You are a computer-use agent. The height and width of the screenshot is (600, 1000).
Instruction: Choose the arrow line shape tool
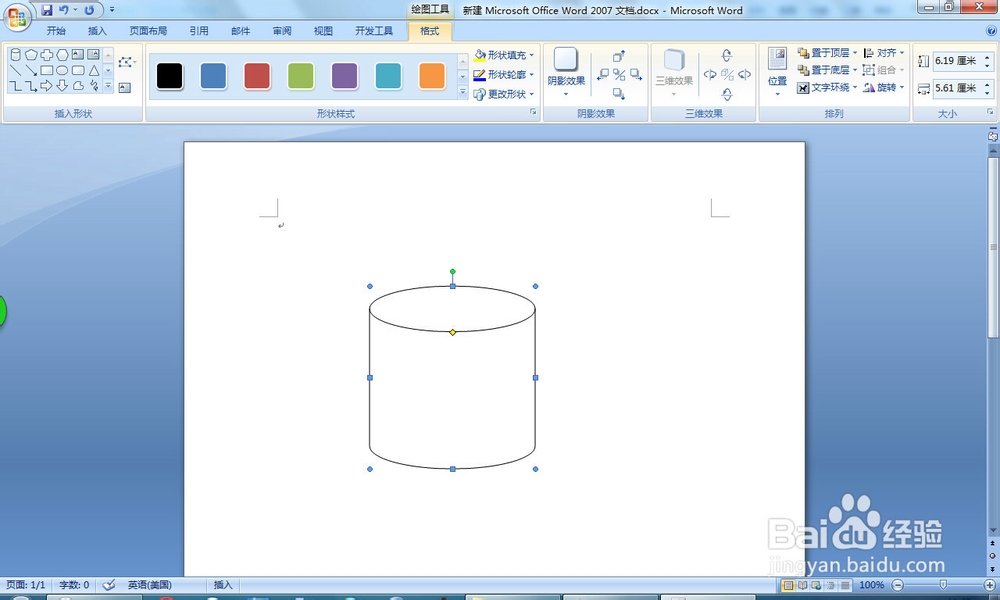pyautogui.click(x=31, y=70)
